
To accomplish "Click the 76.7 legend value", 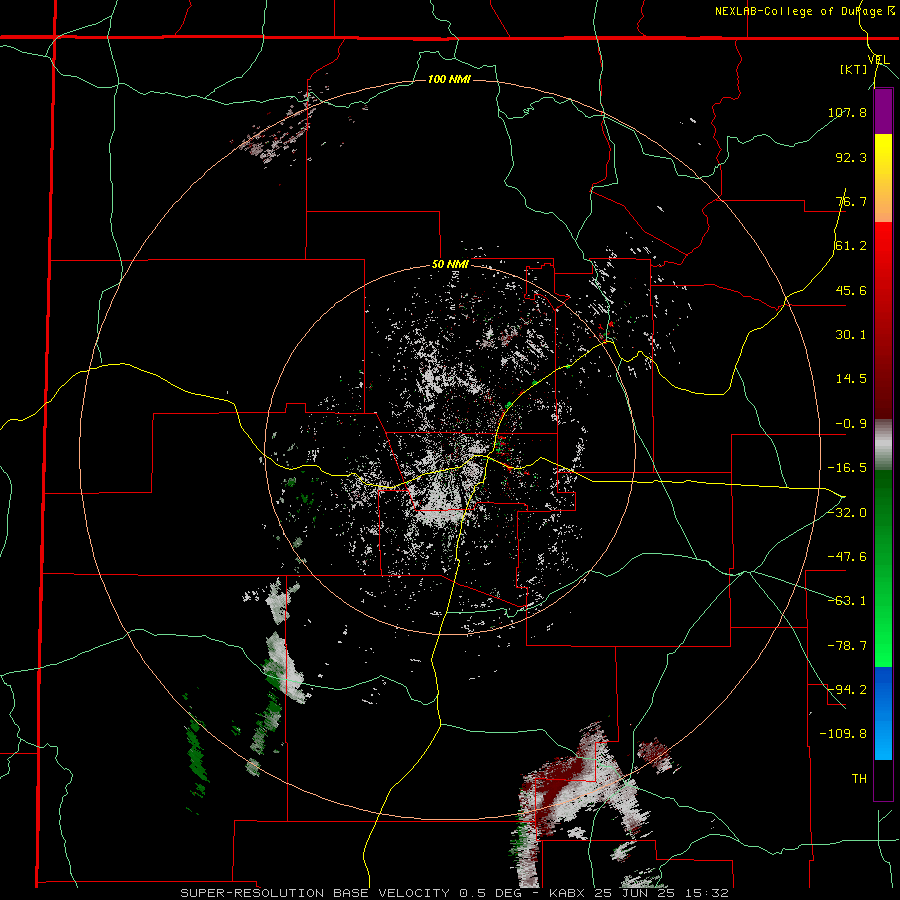I will pyautogui.click(x=851, y=201).
